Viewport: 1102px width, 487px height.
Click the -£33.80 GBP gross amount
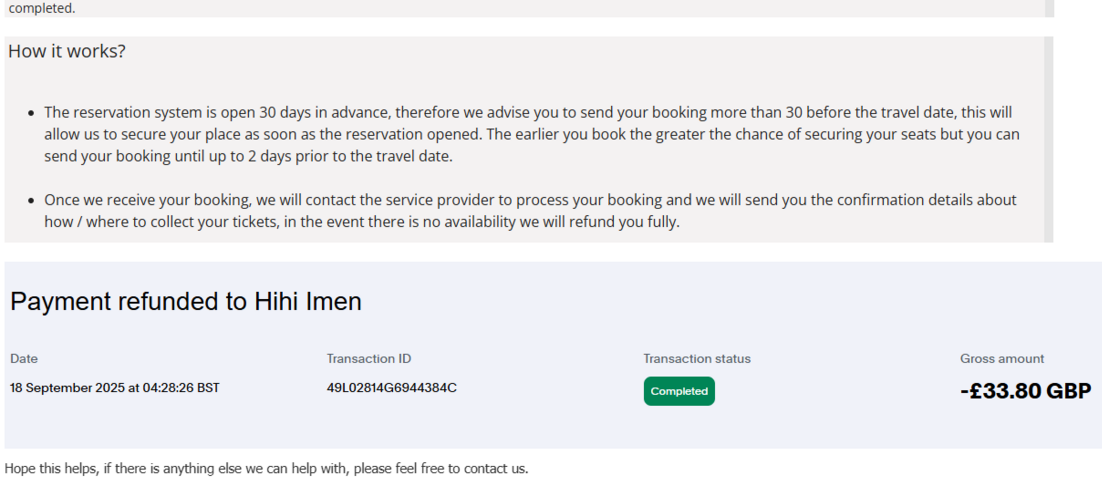click(1025, 391)
